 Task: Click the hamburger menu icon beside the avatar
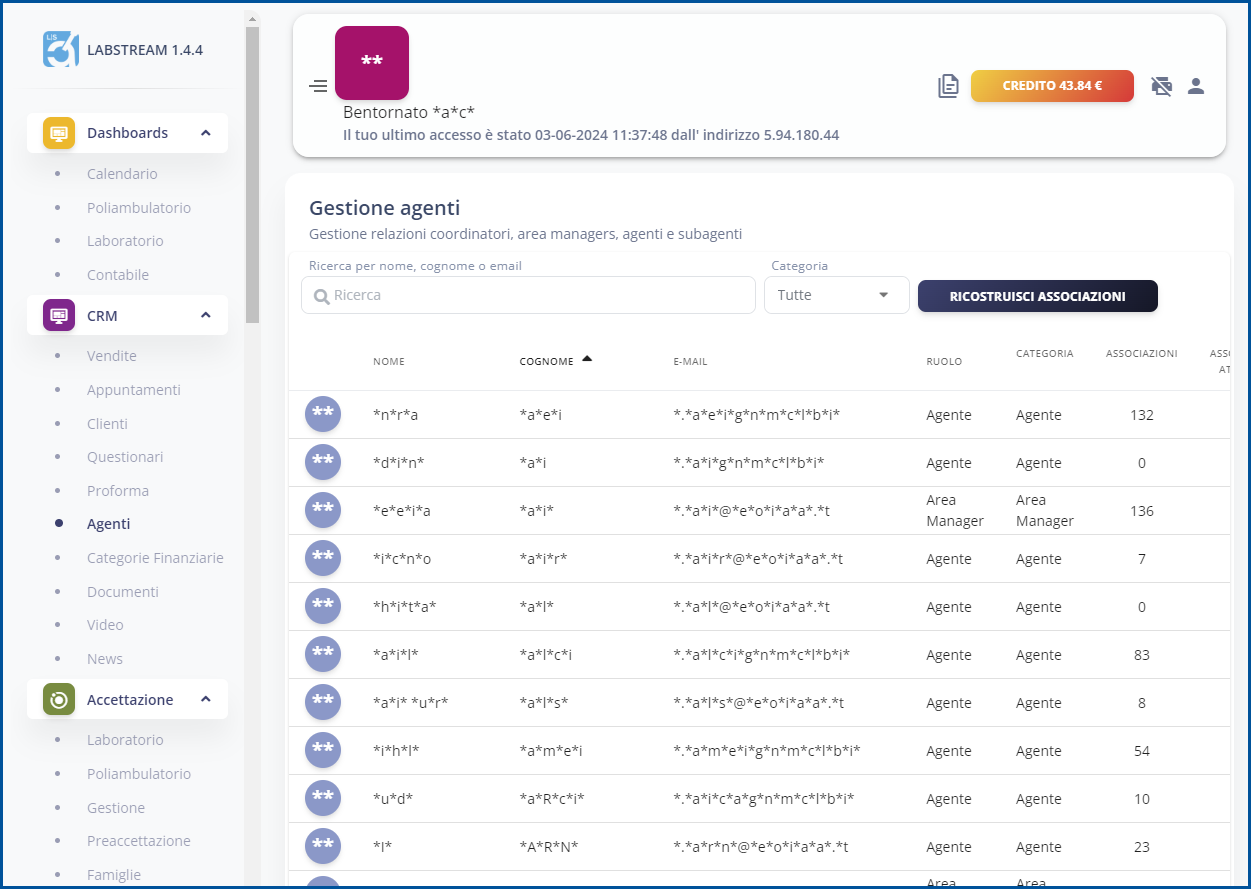(318, 86)
